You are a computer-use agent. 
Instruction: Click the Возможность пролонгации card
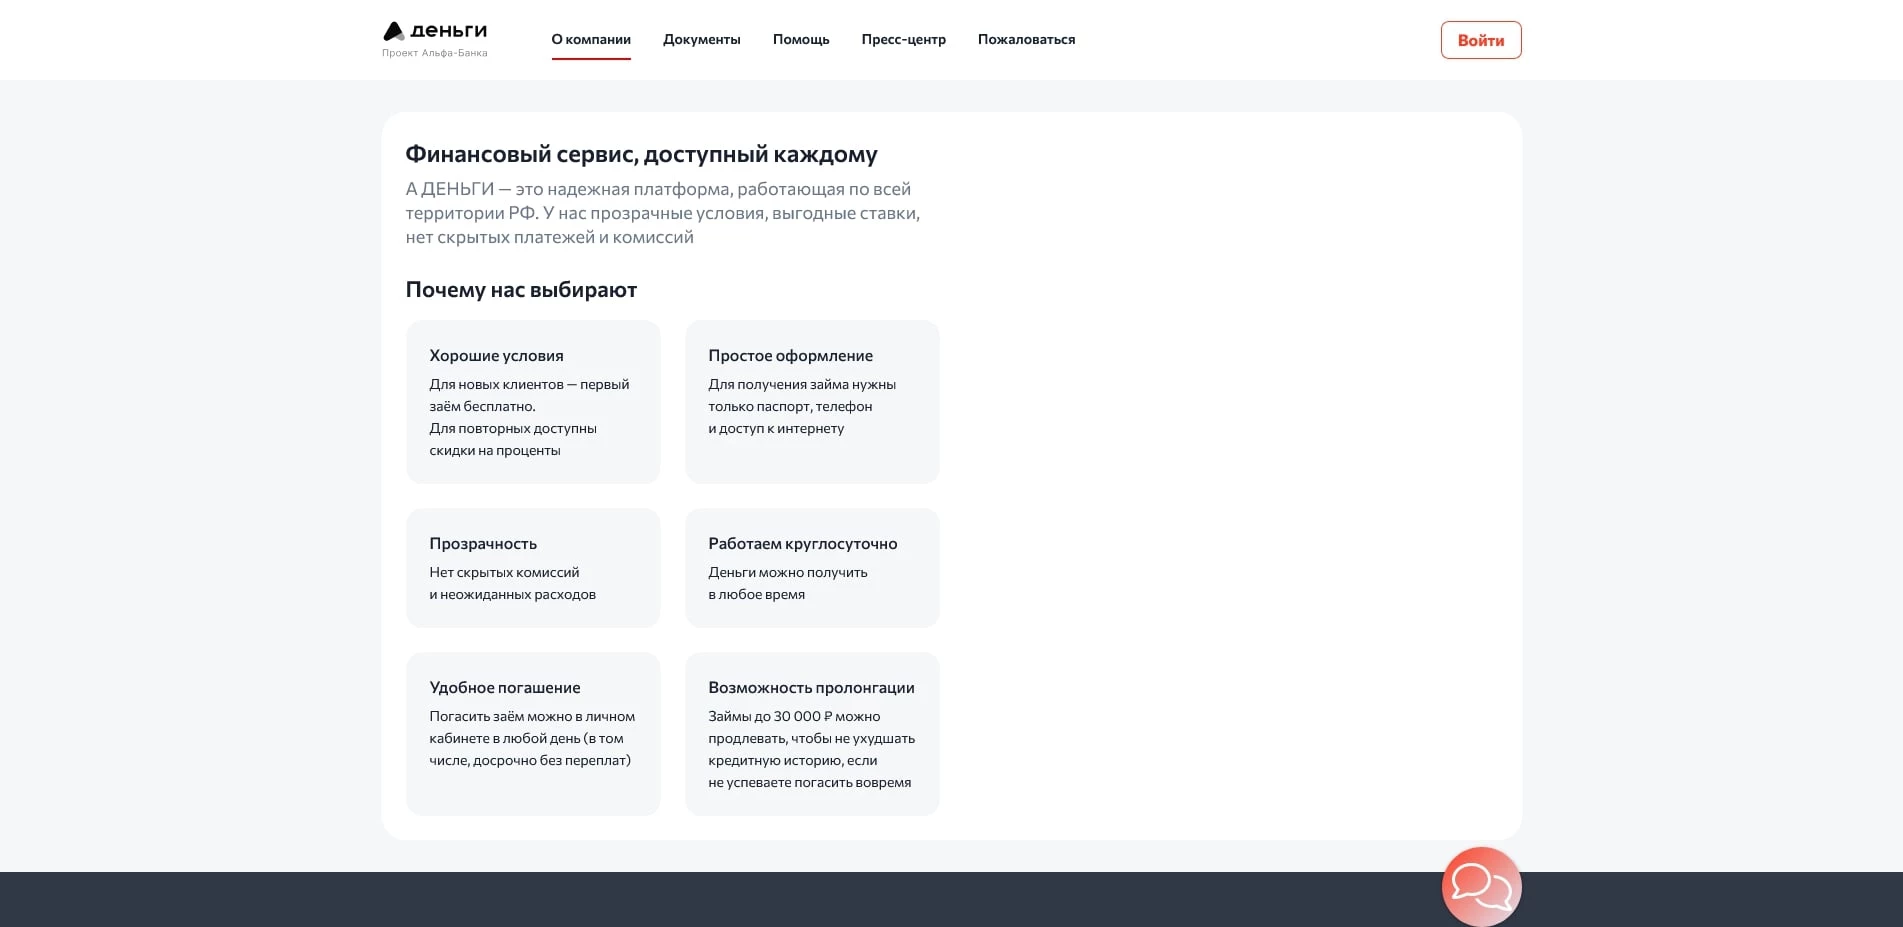[812, 733]
